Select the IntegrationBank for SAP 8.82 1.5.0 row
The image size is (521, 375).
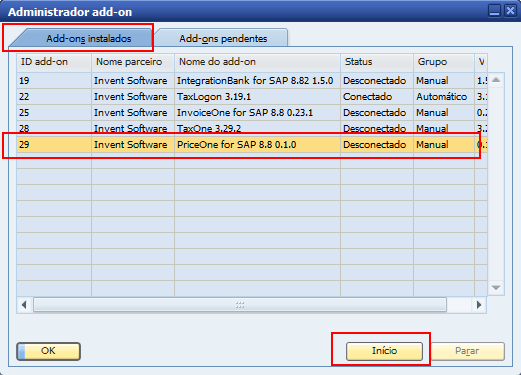[x=252, y=81]
